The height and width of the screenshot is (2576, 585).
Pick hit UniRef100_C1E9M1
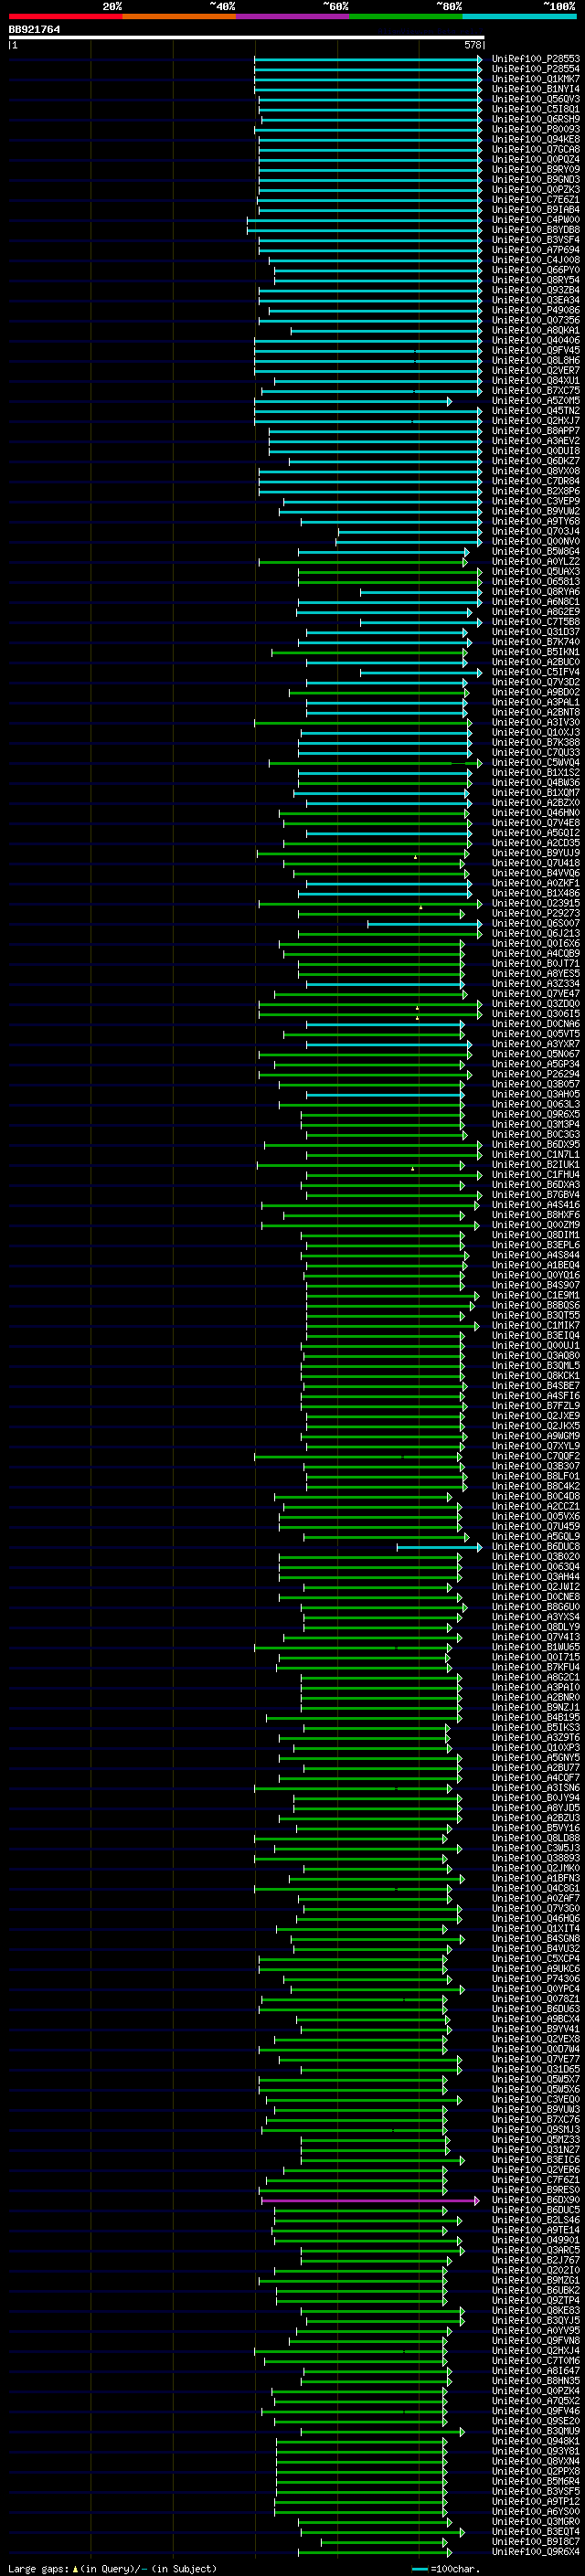pos(536,1295)
